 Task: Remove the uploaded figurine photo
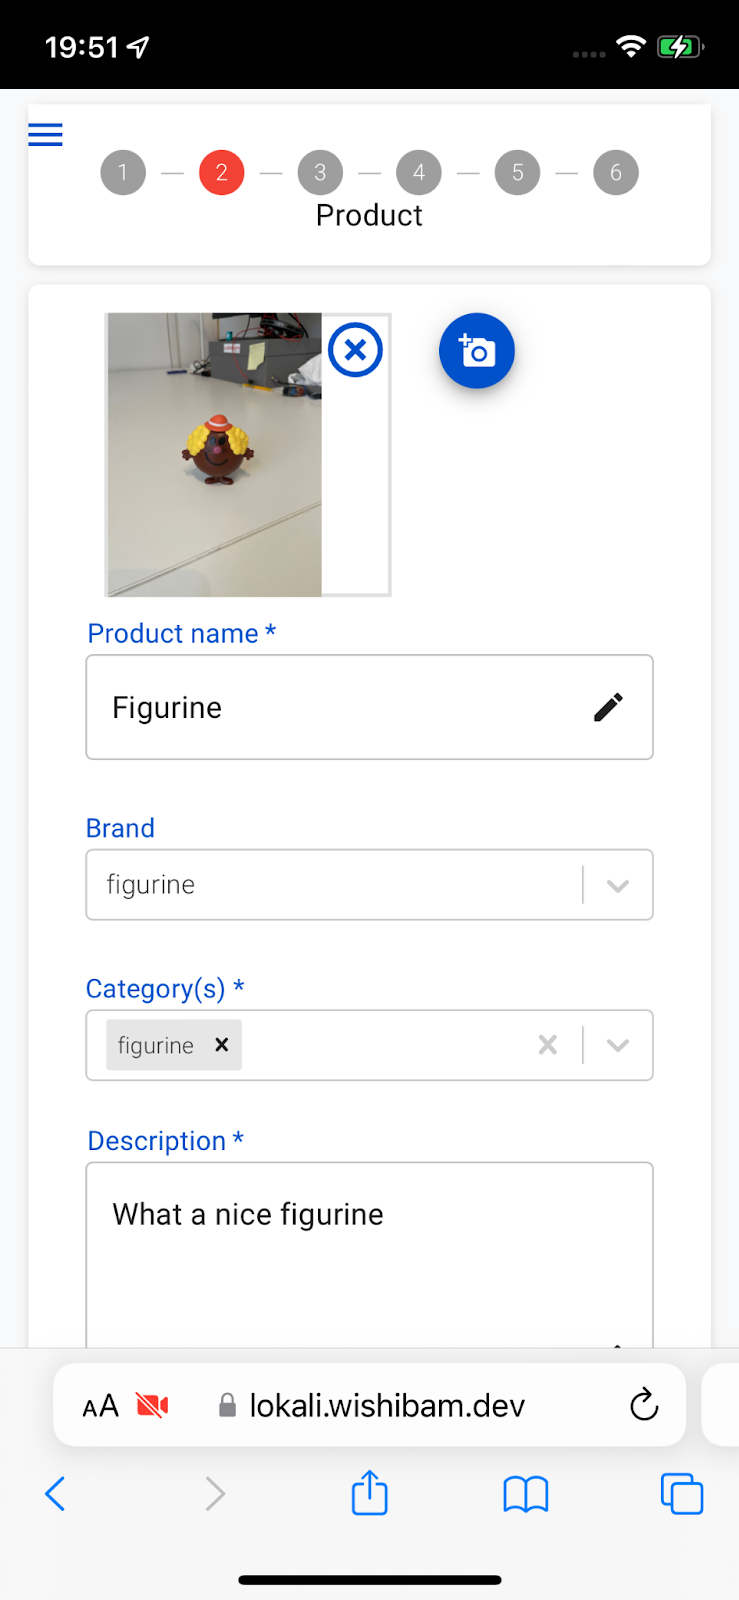coord(355,350)
